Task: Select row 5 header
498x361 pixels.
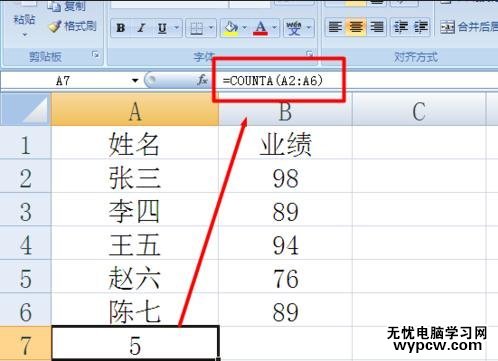Action: (26, 276)
